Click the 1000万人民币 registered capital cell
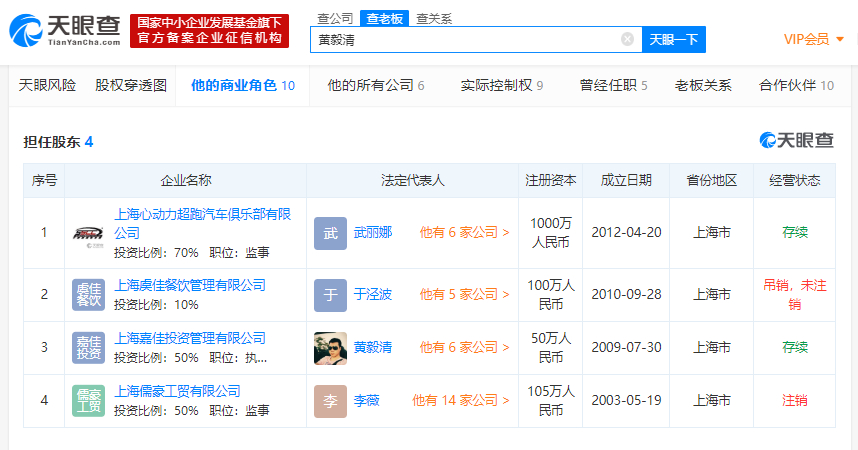The width and height of the screenshot is (858, 450). click(x=550, y=233)
